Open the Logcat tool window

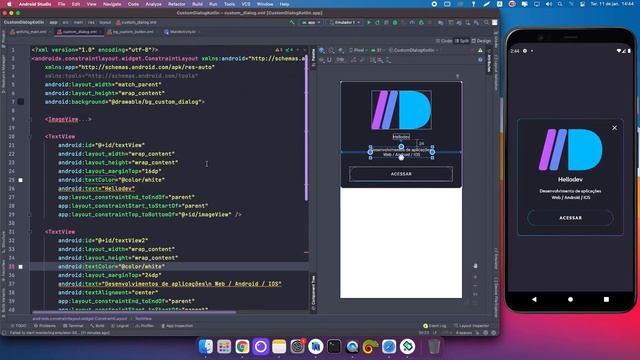(x=120, y=326)
